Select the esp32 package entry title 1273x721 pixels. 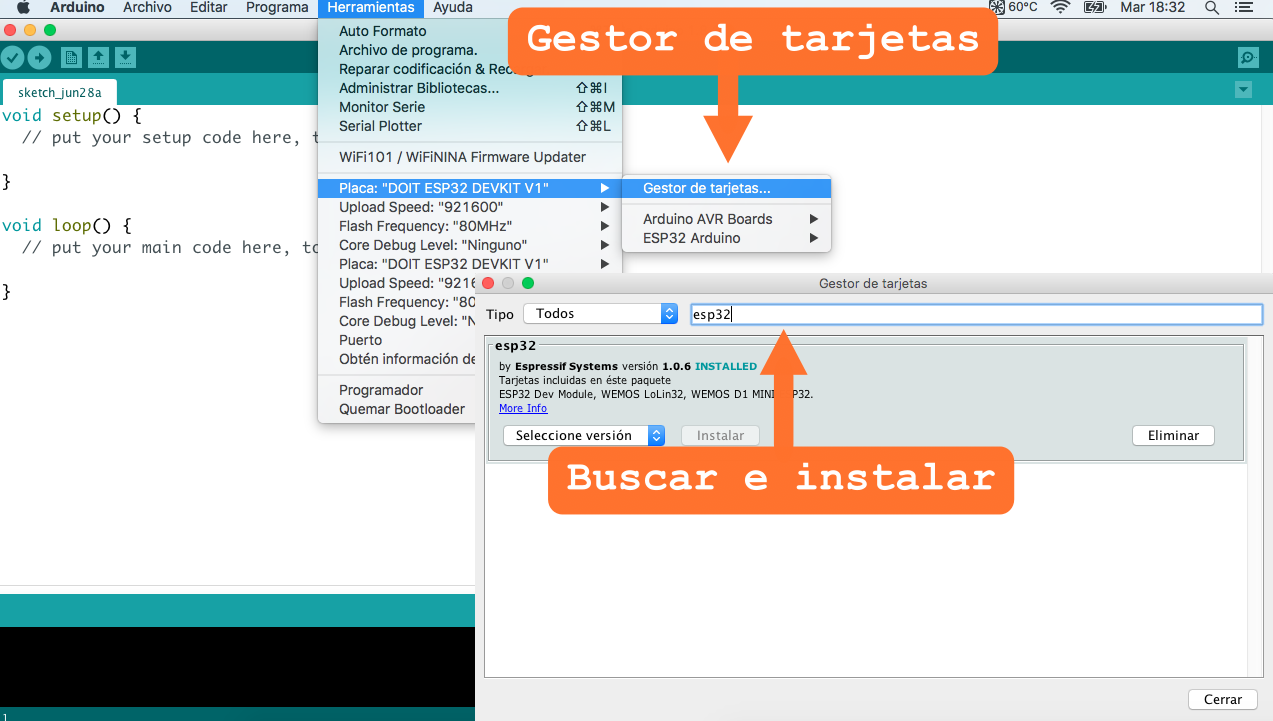coord(516,346)
